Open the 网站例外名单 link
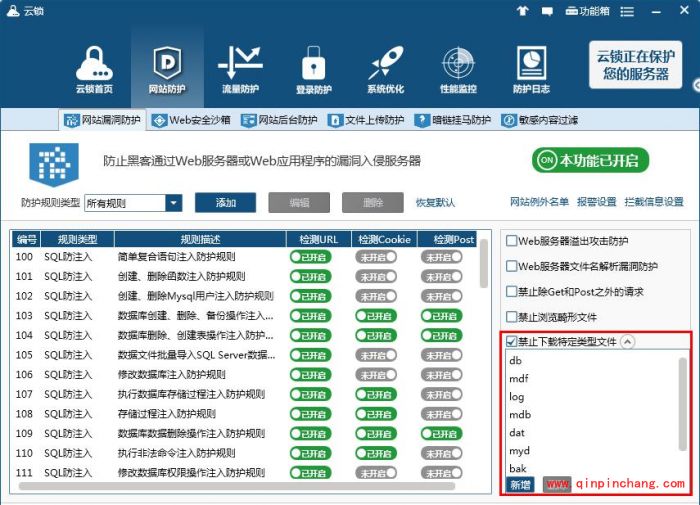 (x=539, y=202)
